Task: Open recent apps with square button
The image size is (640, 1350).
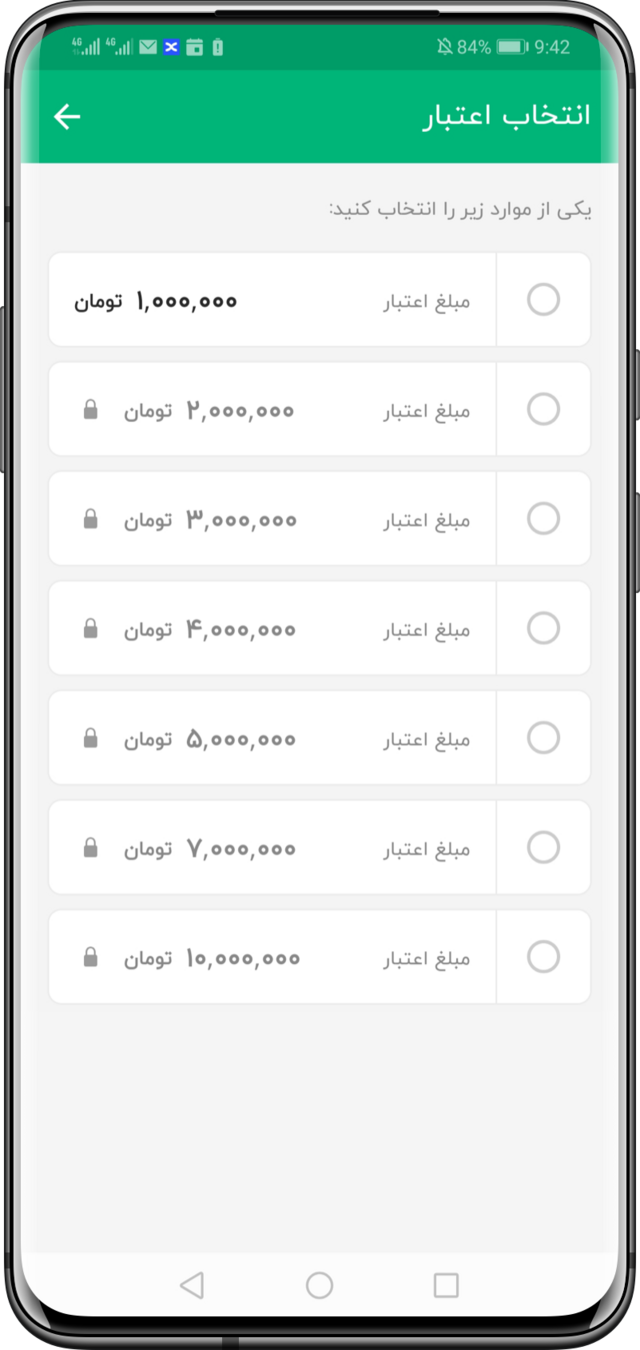Action: [x=446, y=1285]
